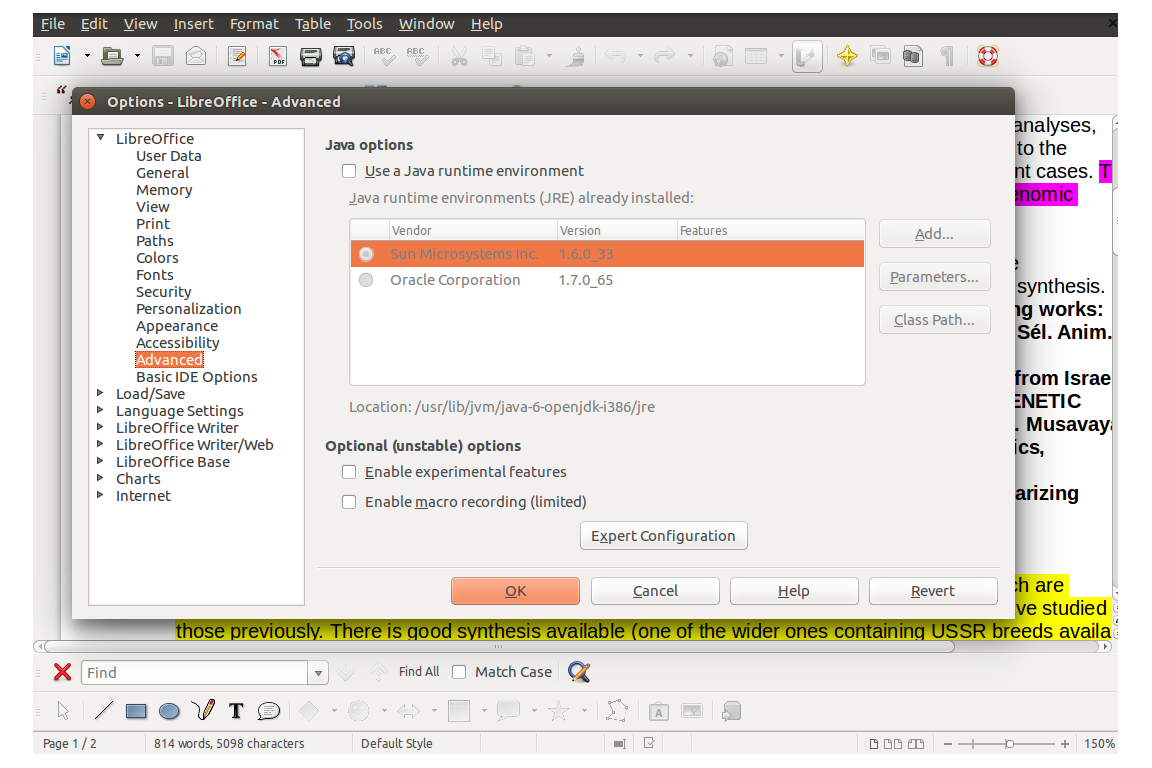Click the Formatting Marks pilcrow icon
This screenshot has height=768, width=1152.
click(x=947, y=56)
